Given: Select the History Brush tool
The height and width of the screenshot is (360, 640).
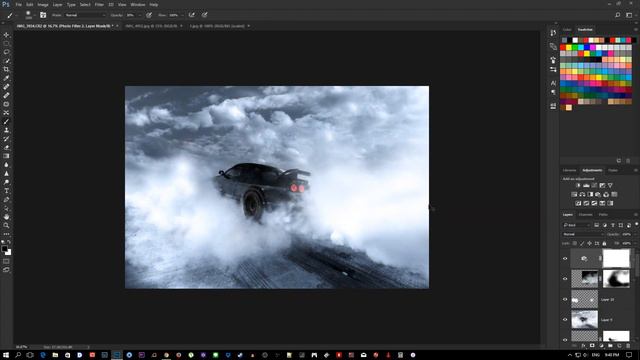Looking at the screenshot, I should pyautogui.click(x=7, y=139).
